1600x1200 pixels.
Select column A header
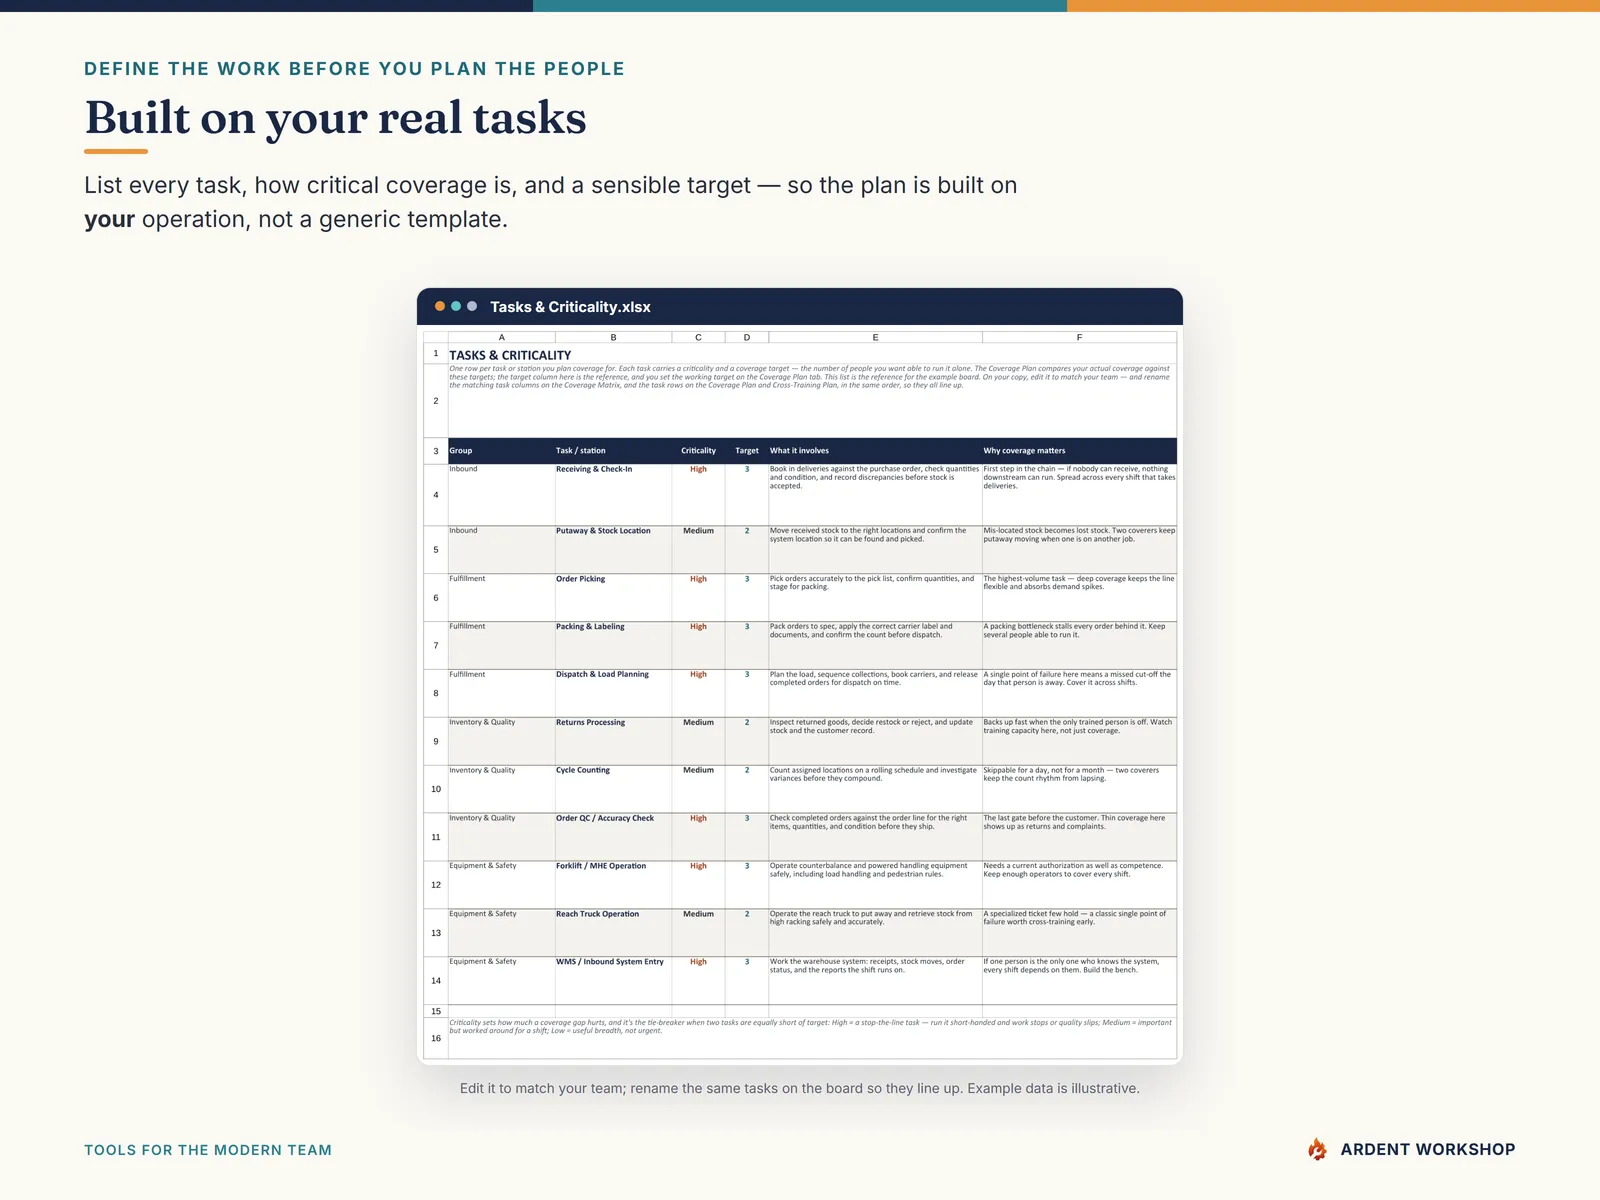click(501, 337)
